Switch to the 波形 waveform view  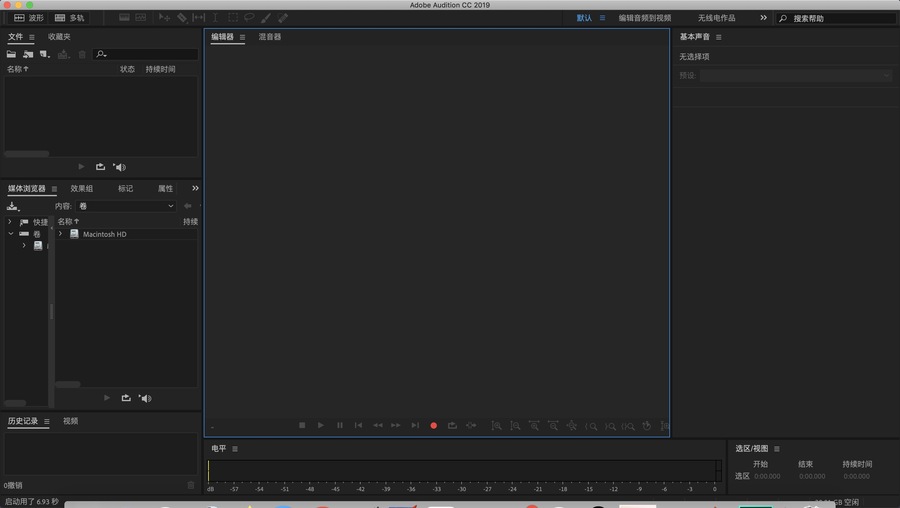click(28, 18)
